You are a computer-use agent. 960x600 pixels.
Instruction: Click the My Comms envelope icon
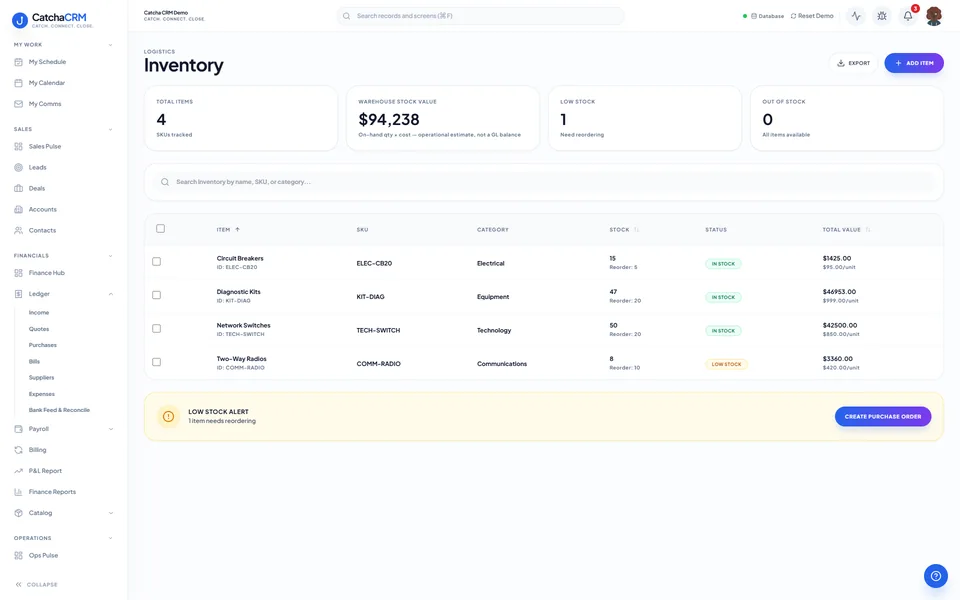(18, 104)
